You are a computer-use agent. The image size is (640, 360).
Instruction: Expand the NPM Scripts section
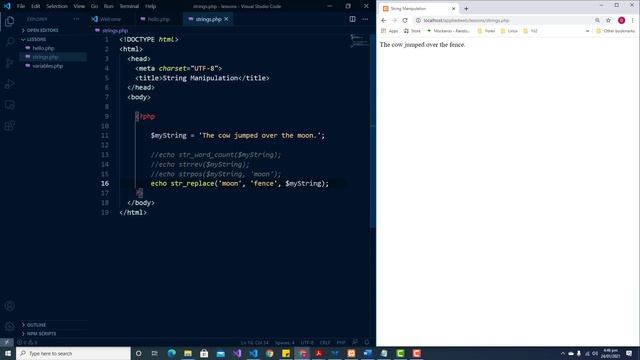point(40,334)
